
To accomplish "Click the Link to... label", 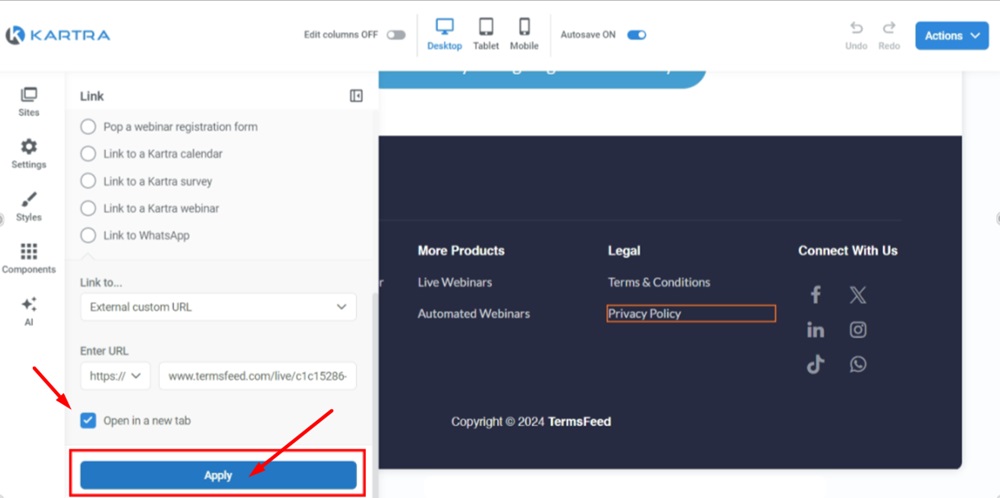I will 101,282.
